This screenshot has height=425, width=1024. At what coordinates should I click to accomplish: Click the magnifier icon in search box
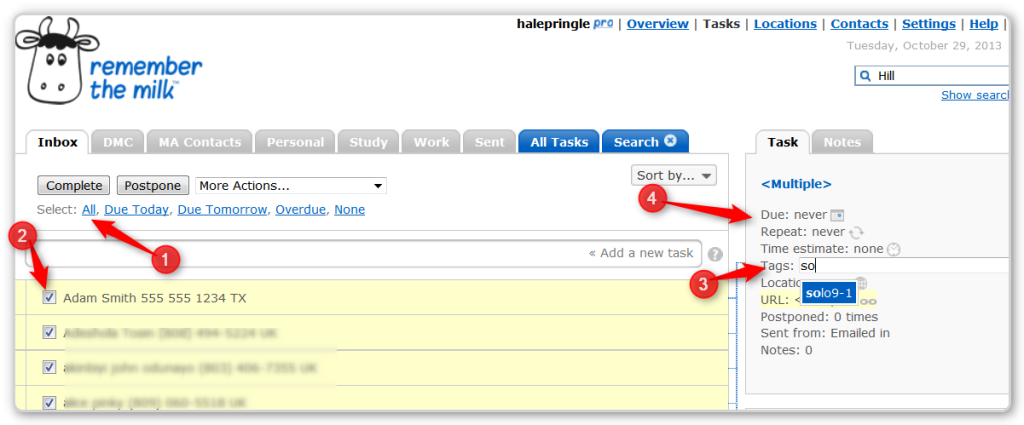866,76
